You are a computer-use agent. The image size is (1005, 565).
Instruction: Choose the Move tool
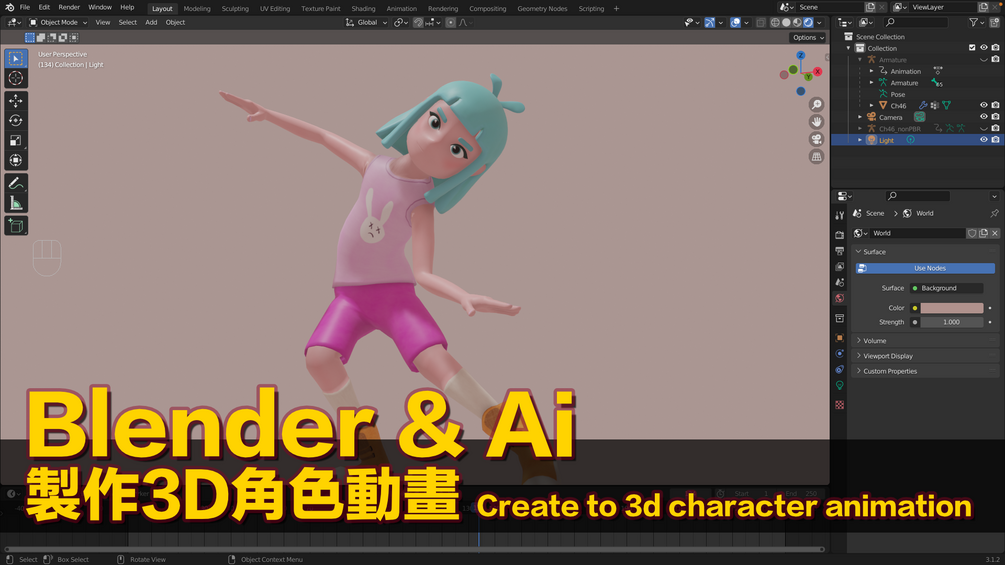[16, 101]
